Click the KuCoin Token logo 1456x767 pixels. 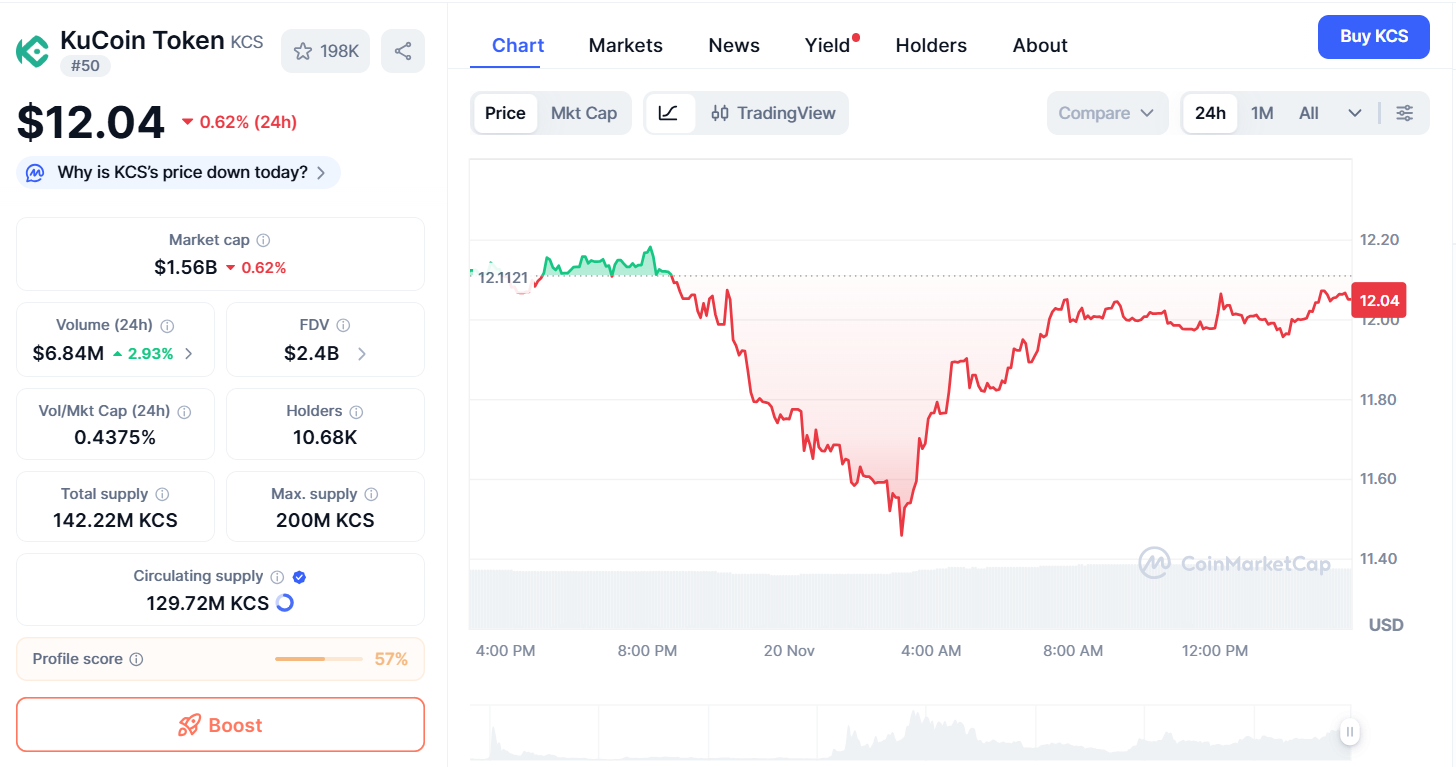[33, 50]
